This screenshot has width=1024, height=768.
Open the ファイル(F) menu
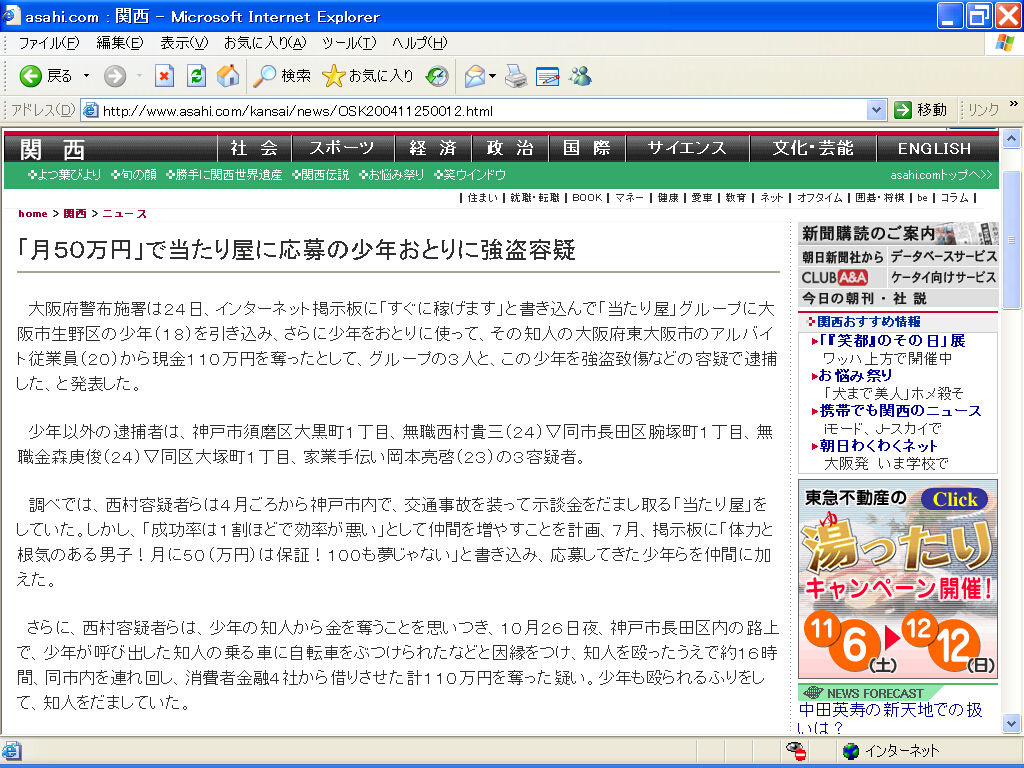coord(48,43)
